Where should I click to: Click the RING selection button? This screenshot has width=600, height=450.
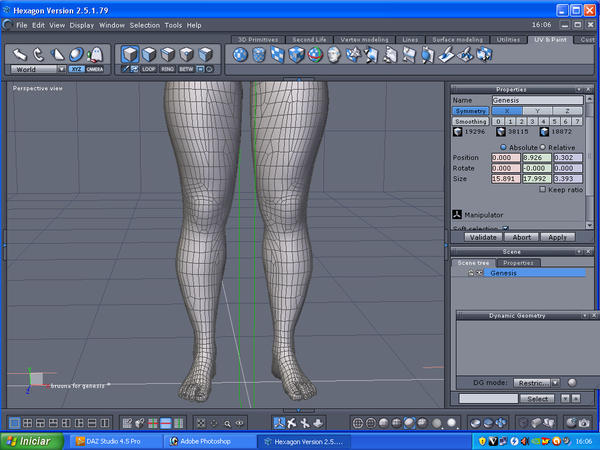click(170, 69)
